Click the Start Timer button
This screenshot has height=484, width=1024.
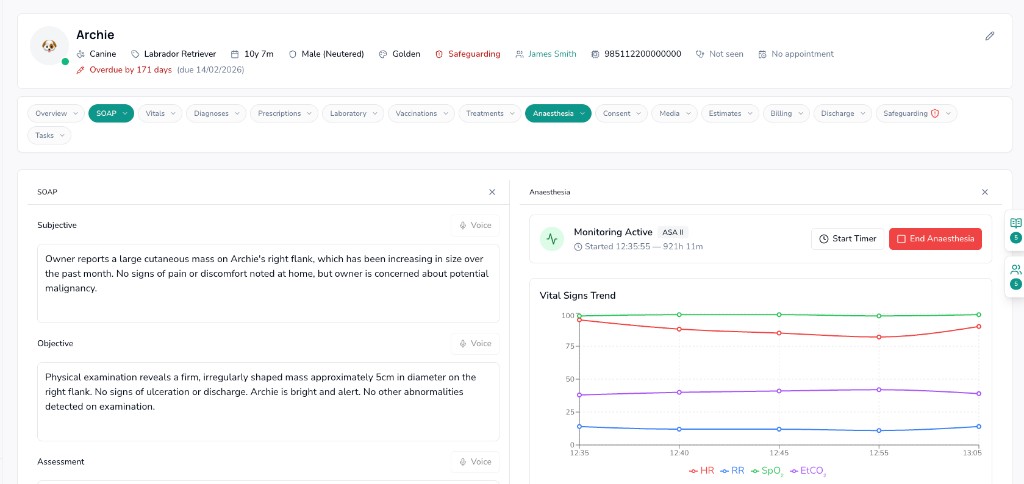[848, 239]
